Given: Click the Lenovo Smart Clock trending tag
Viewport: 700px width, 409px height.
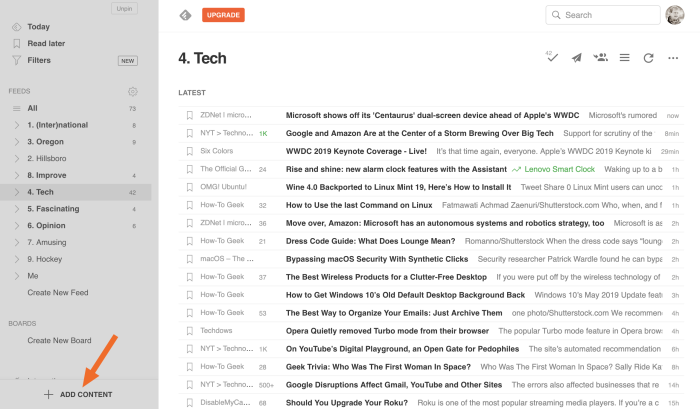Looking at the screenshot, I should (x=554, y=169).
